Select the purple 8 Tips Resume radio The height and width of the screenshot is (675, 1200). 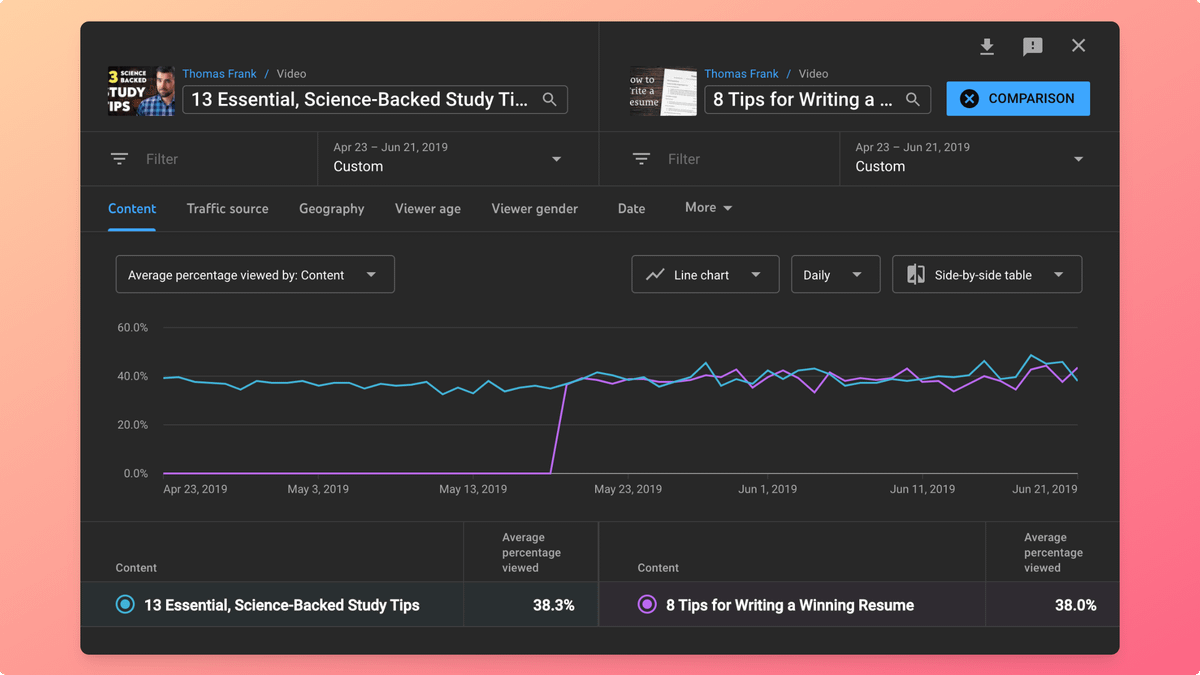pyautogui.click(x=647, y=604)
